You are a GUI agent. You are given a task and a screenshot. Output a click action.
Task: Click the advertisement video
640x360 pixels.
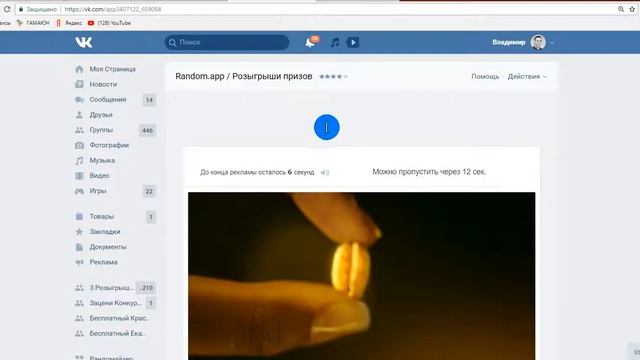362,276
